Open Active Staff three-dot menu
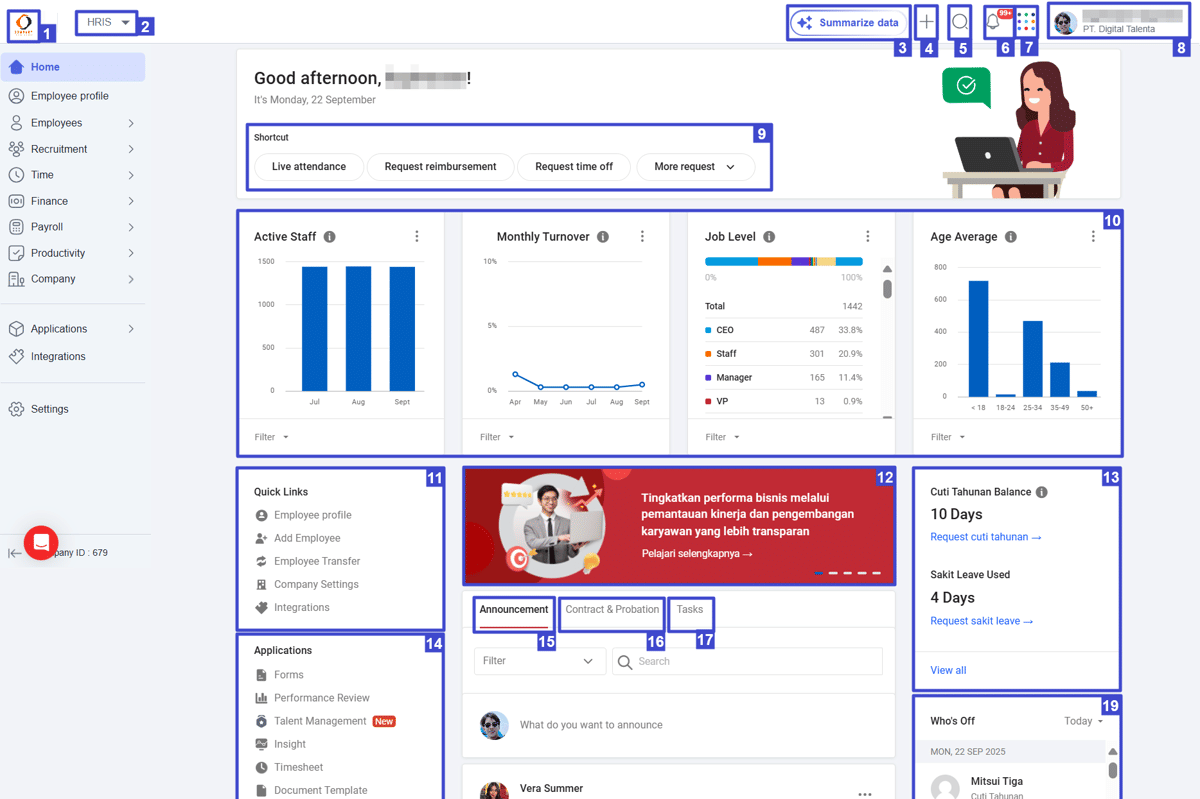 click(x=417, y=237)
